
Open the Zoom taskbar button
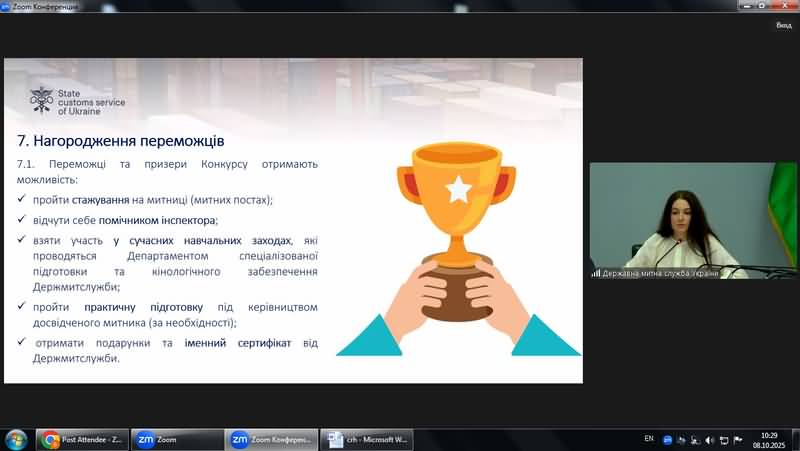177,439
